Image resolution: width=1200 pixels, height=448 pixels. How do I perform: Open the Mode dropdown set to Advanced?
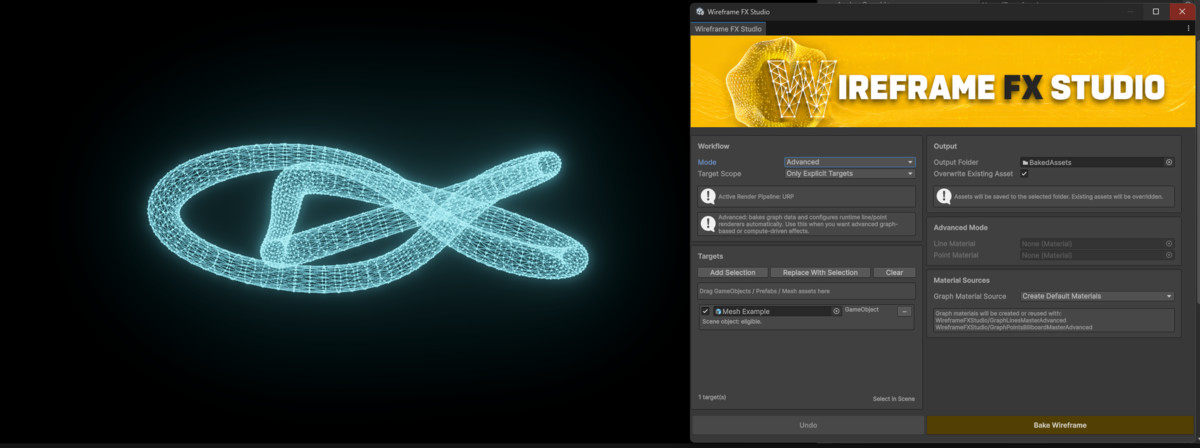tap(850, 162)
